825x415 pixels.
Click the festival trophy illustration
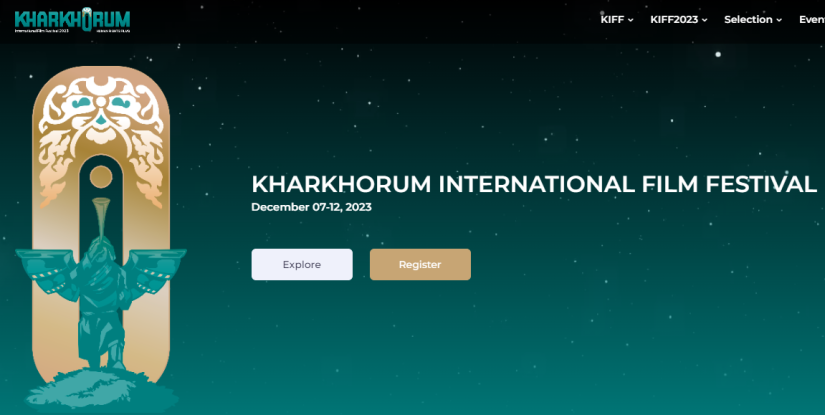click(100, 239)
